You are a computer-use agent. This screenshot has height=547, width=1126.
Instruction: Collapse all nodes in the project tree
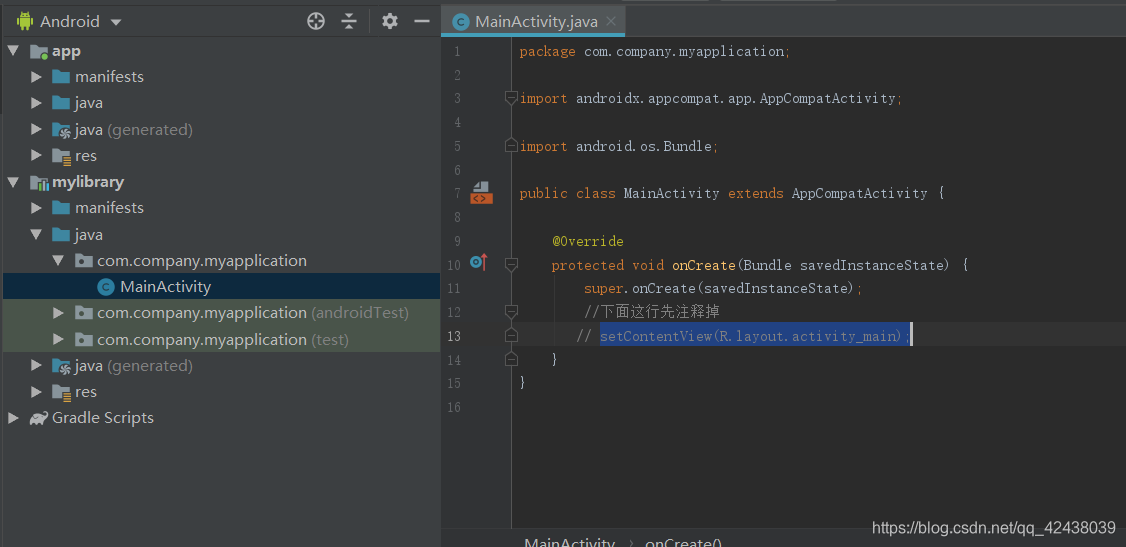pos(349,22)
